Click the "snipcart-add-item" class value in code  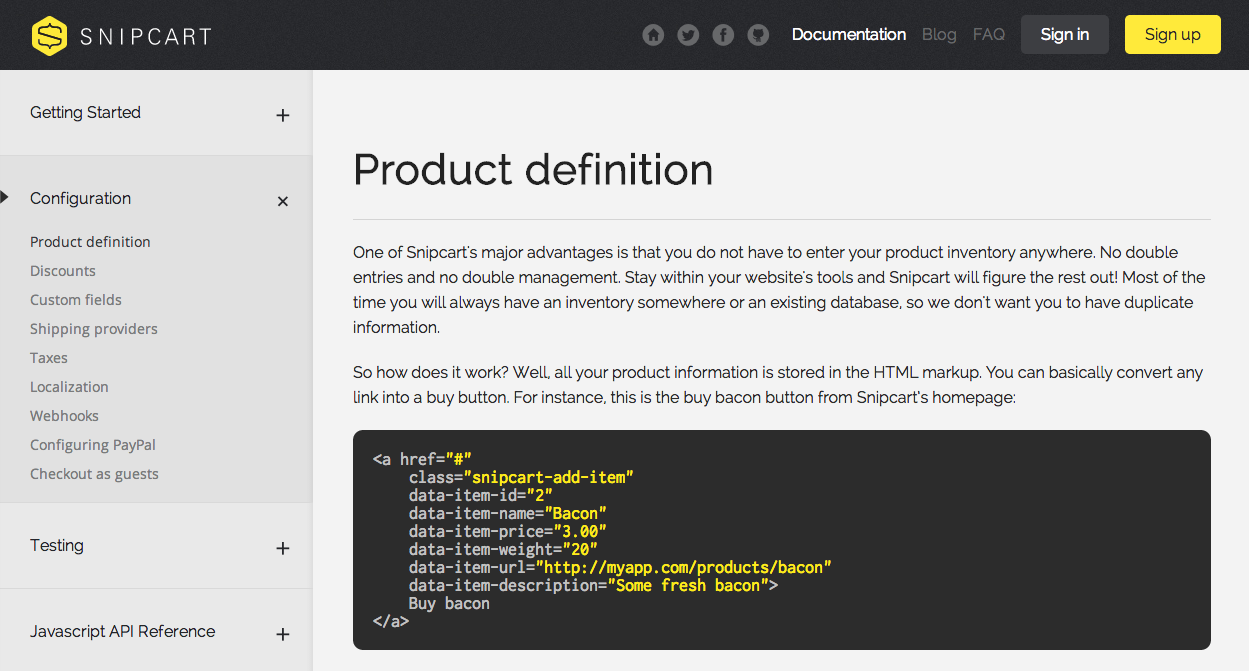(x=549, y=478)
